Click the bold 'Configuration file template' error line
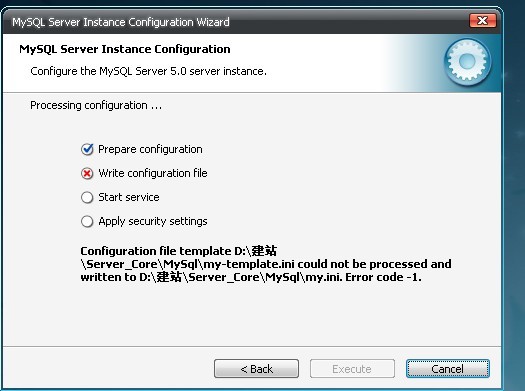This screenshot has height=391, width=525. [x=179, y=251]
